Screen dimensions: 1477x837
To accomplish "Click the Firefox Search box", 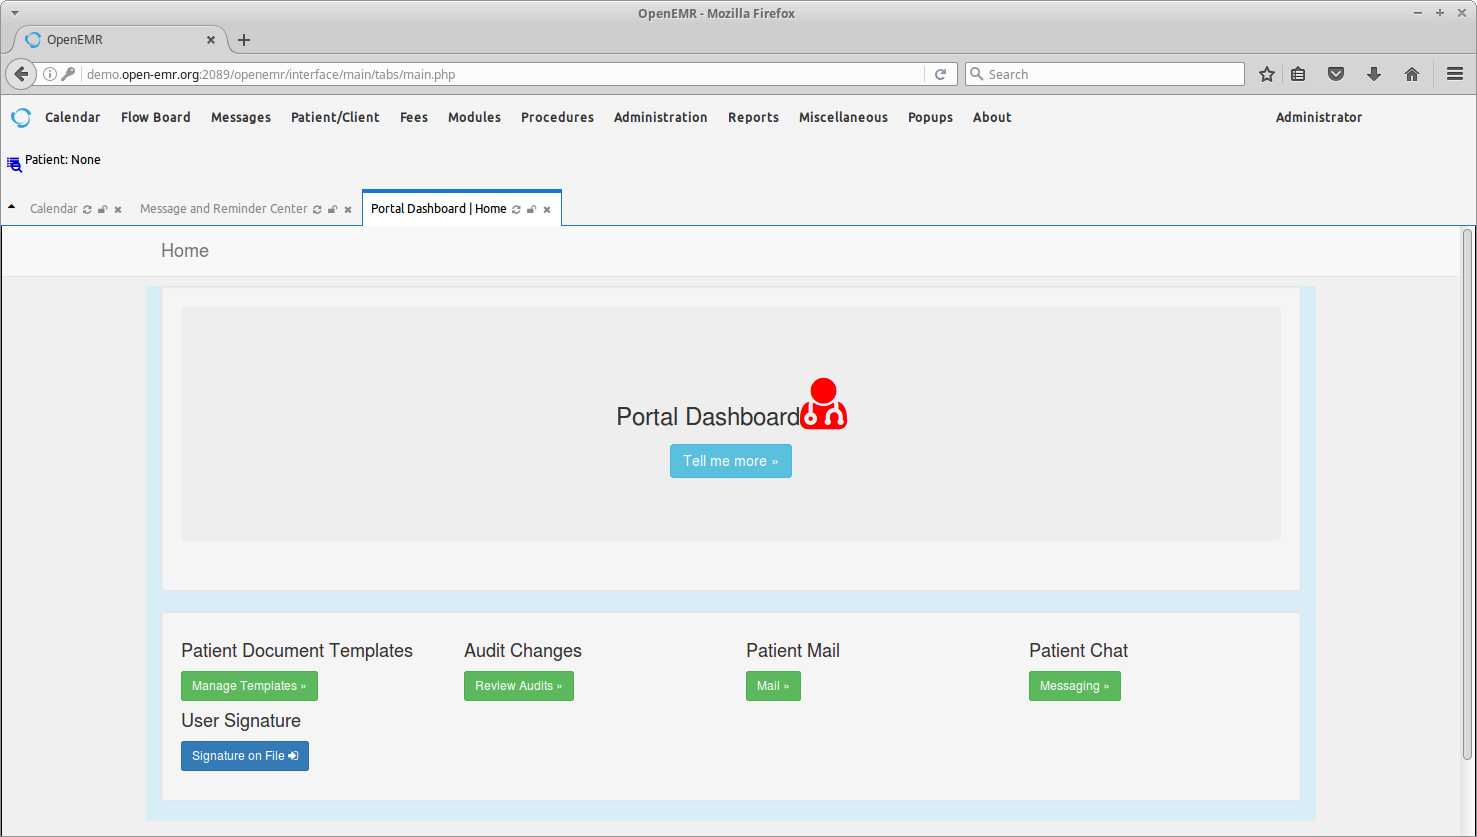I will (x=1105, y=74).
